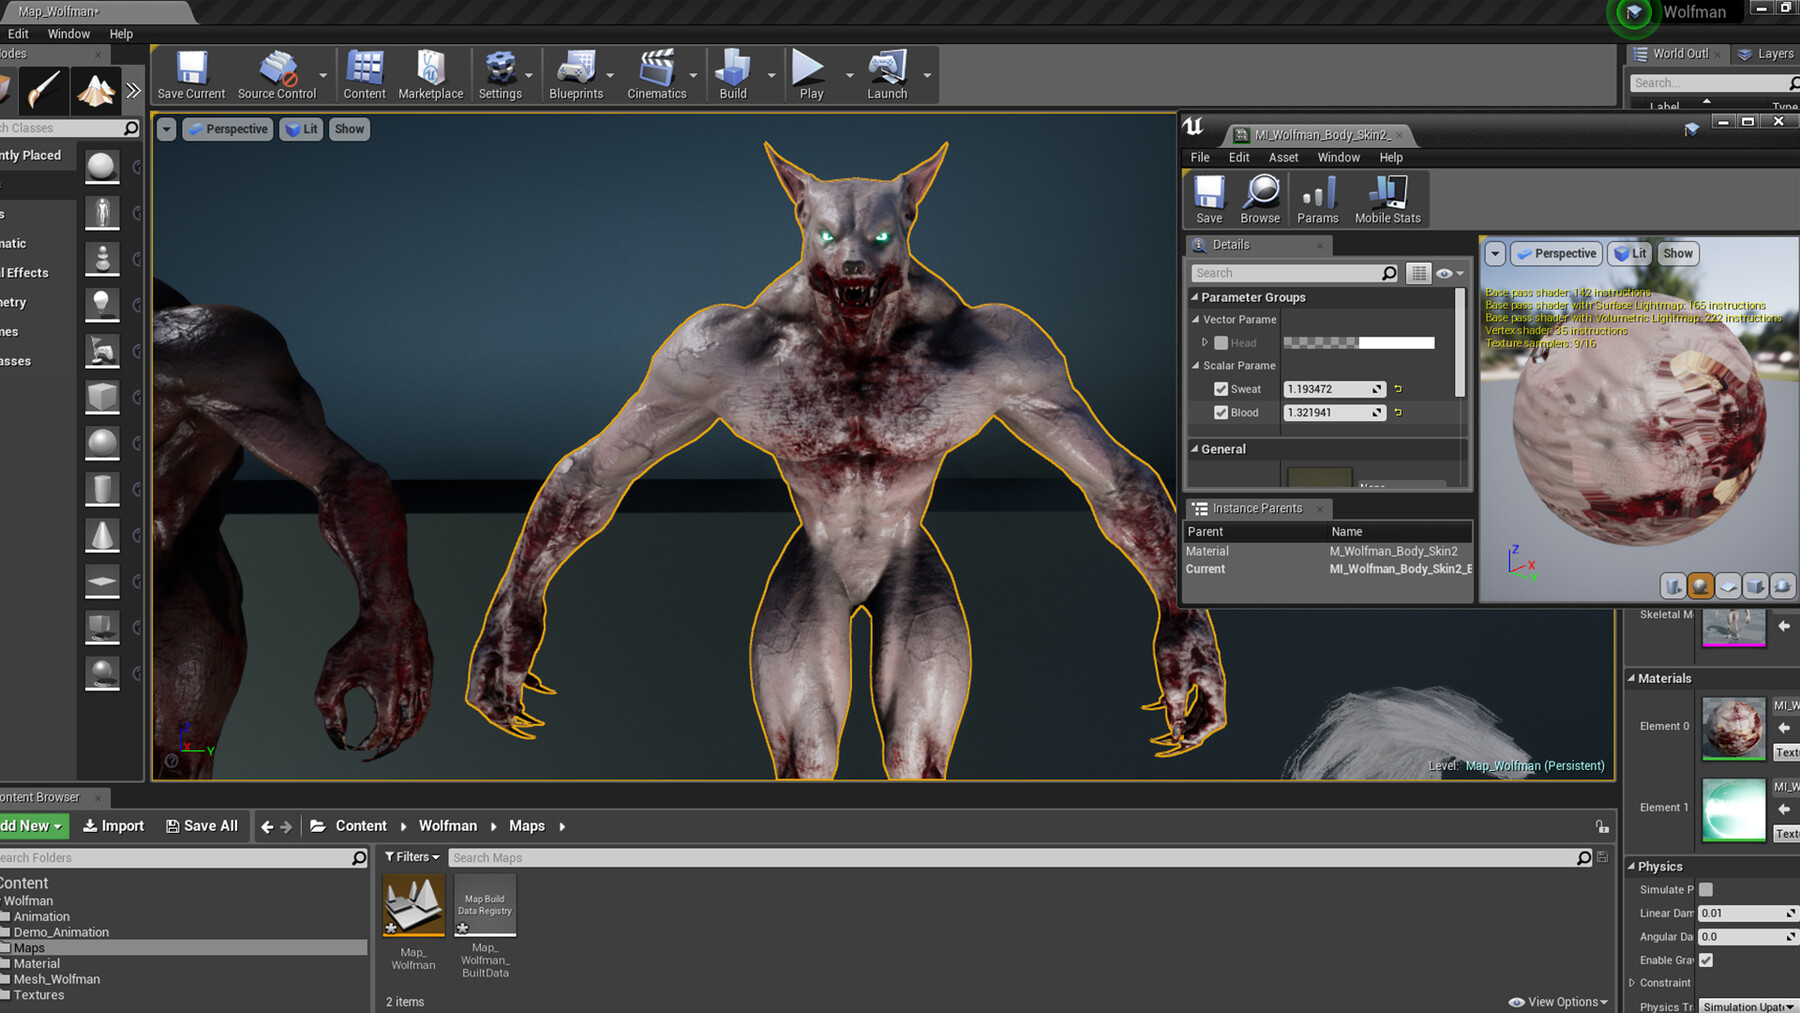Reset Sweat parameter to default arrow
Image resolution: width=1800 pixels, height=1013 pixels.
[1398, 389]
